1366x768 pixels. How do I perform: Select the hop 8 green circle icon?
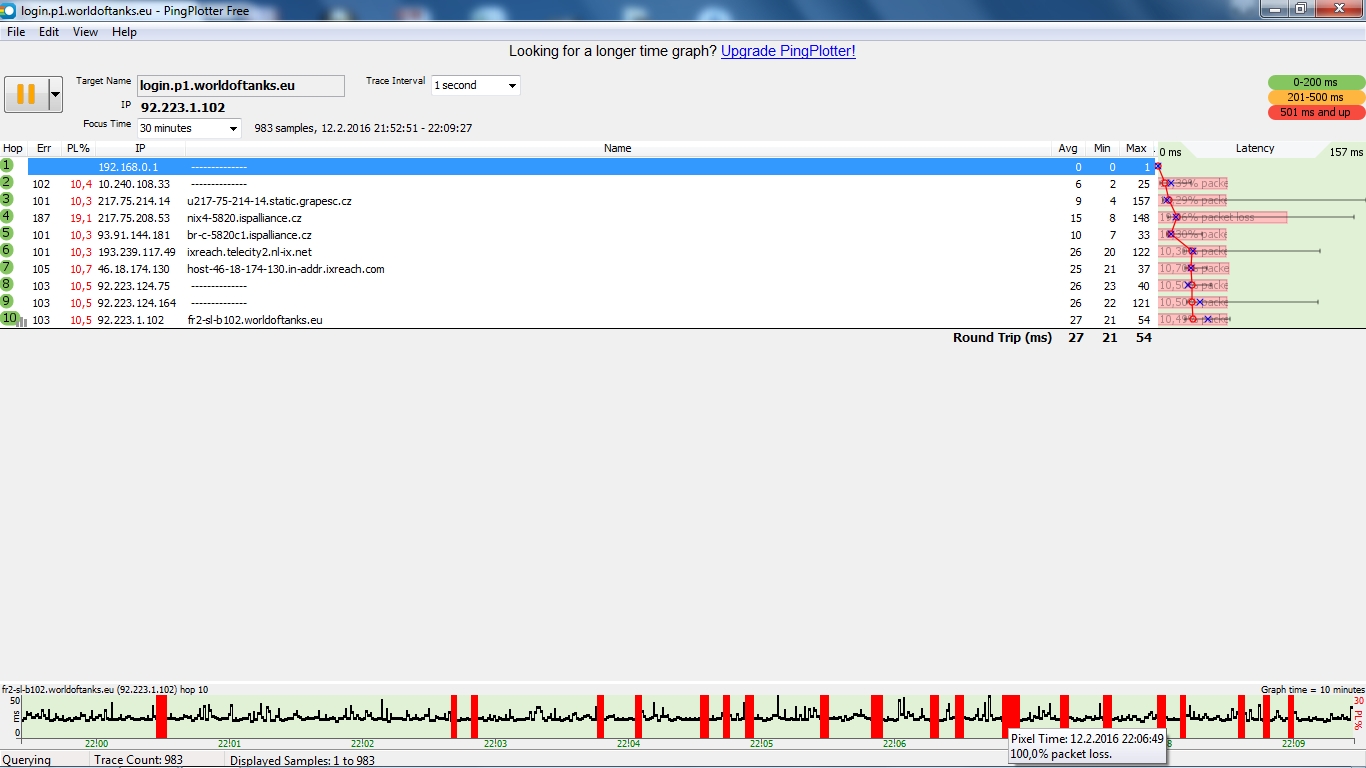pyautogui.click(x=7, y=284)
